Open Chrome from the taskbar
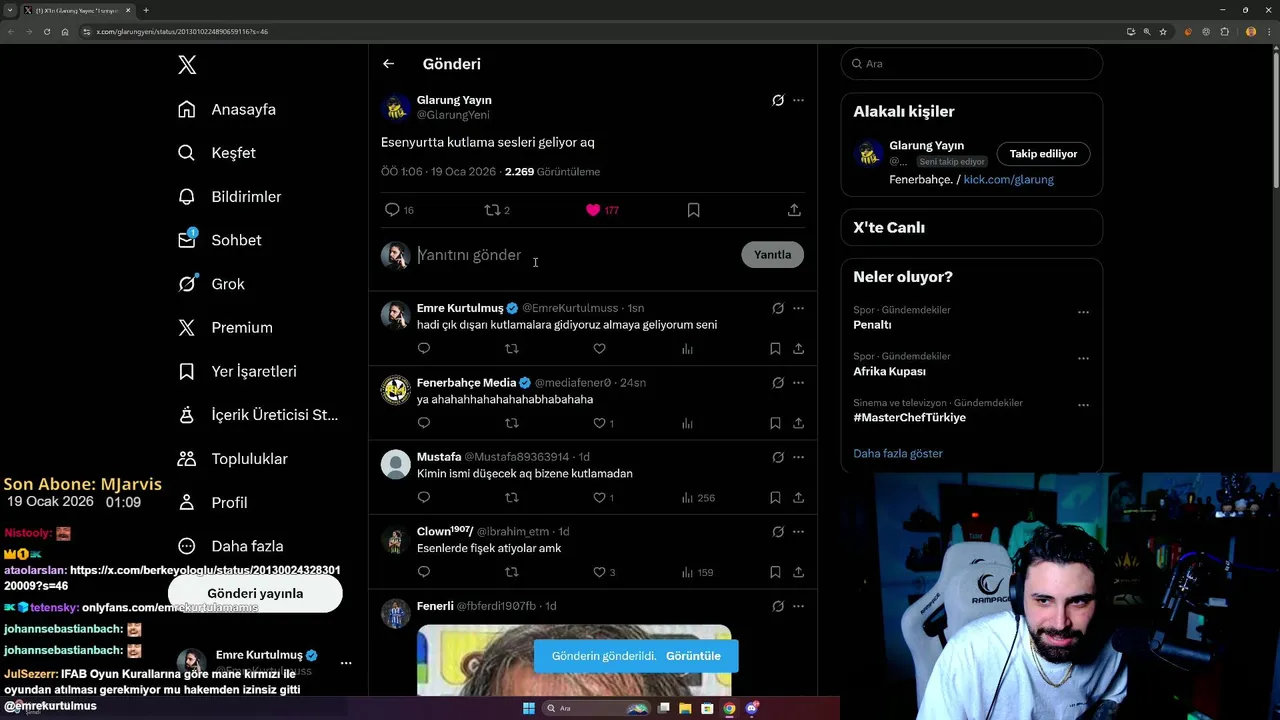This screenshot has width=1280, height=720. point(729,708)
